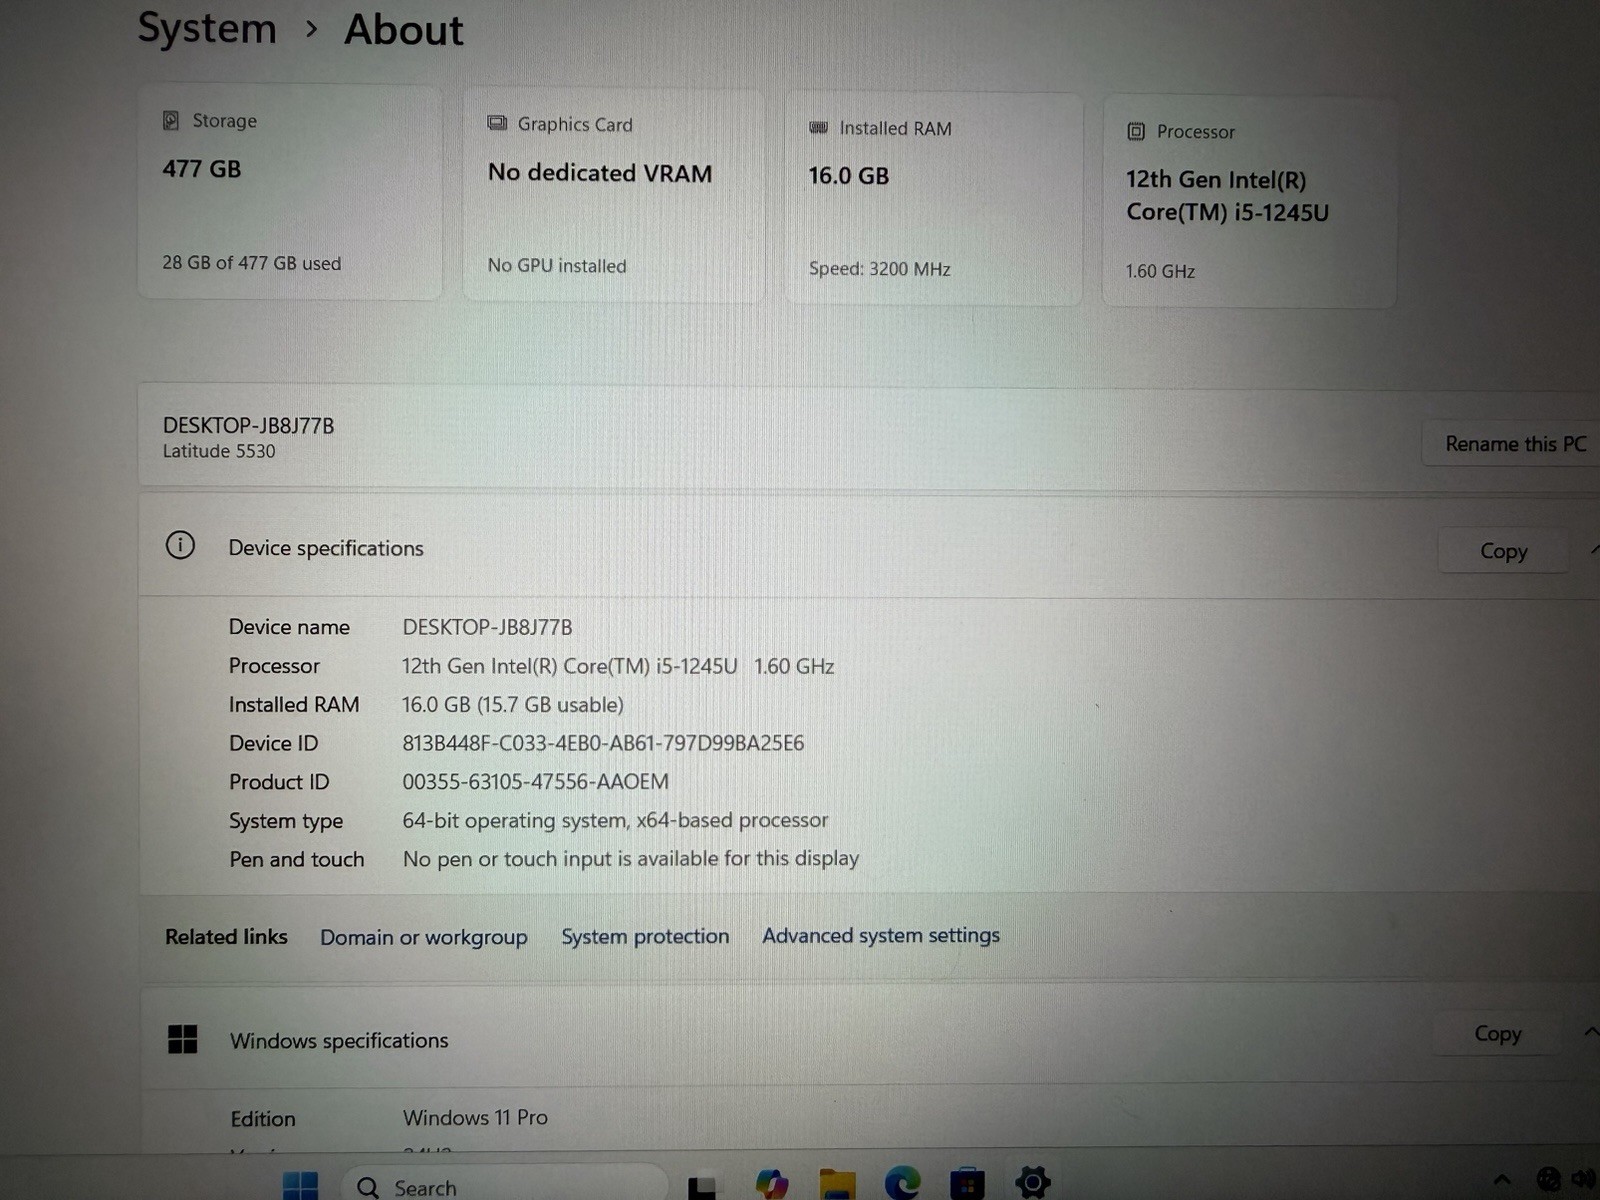Open network status tray icon
1600x1200 pixels.
tap(1548, 1180)
